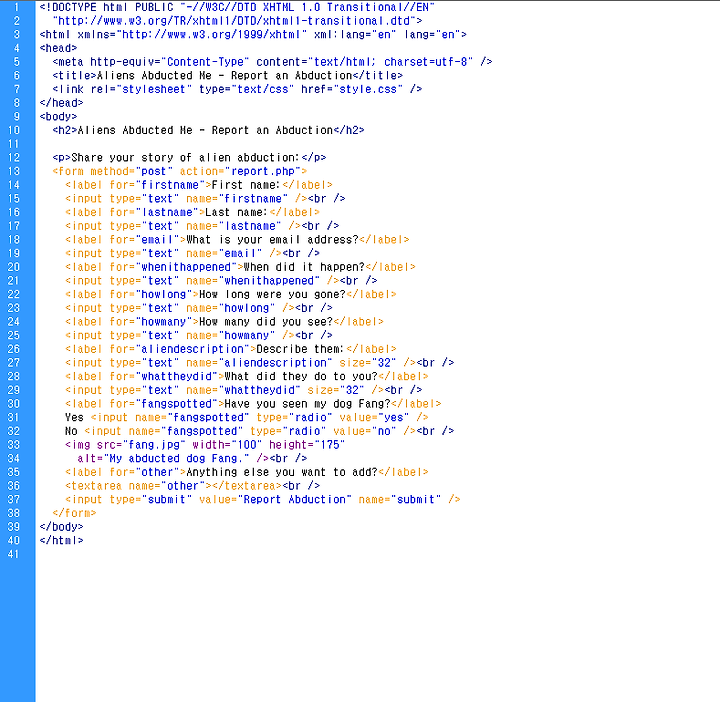Click the input name="howlong" line
This screenshot has width=720, height=702.
pos(199,308)
